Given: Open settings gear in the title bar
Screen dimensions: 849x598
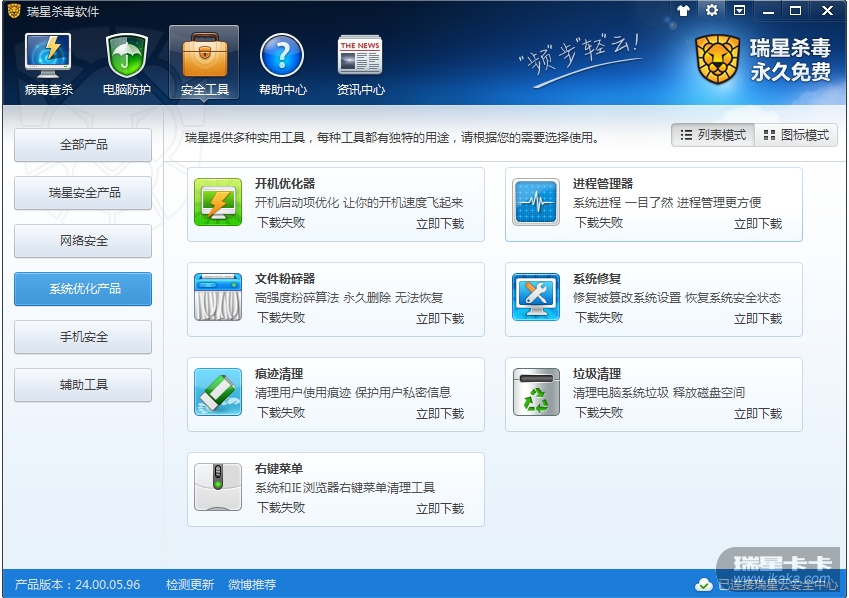Looking at the screenshot, I should [x=711, y=10].
